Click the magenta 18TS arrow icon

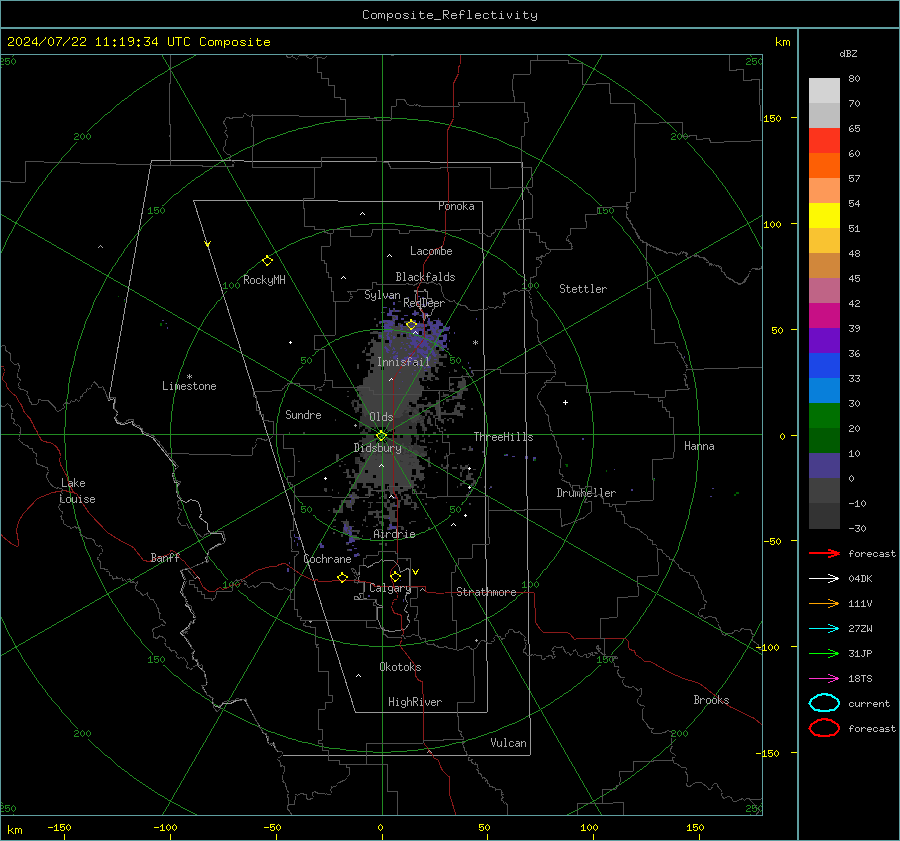(824, 679)
